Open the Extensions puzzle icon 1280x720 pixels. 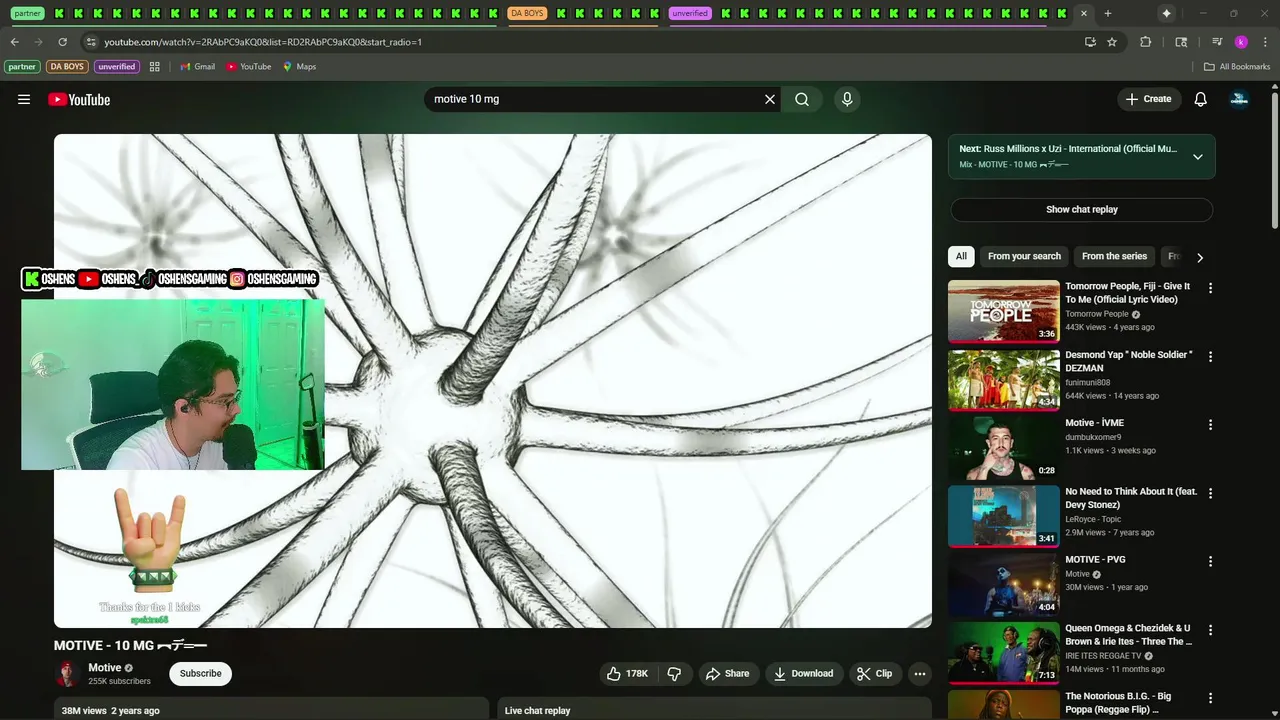(1146, 42)
